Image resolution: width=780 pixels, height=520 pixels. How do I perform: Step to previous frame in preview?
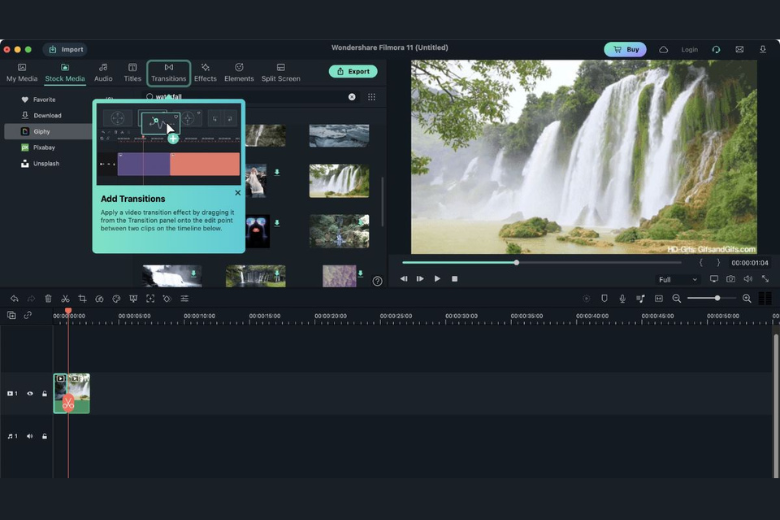click(x=404, y=279)
